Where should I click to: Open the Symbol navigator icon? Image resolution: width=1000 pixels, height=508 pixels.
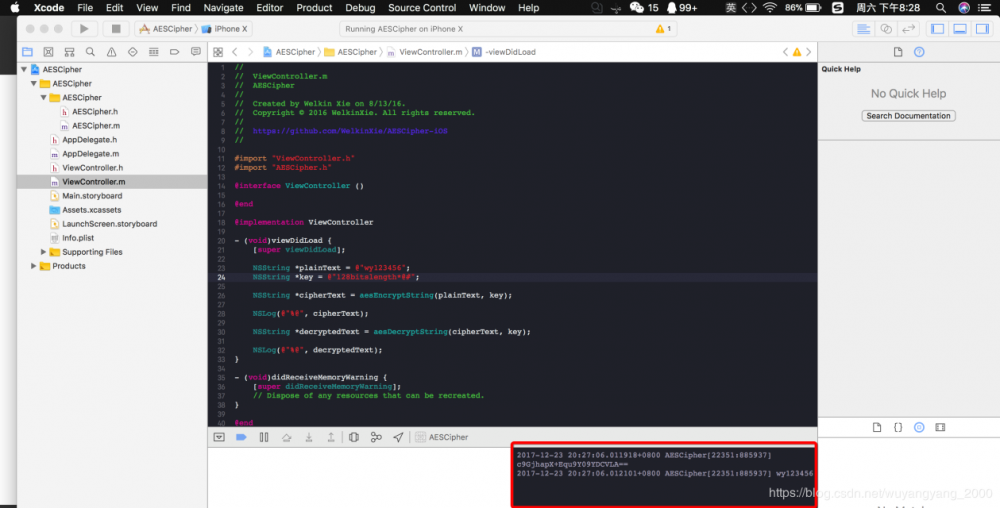[70, 52]
